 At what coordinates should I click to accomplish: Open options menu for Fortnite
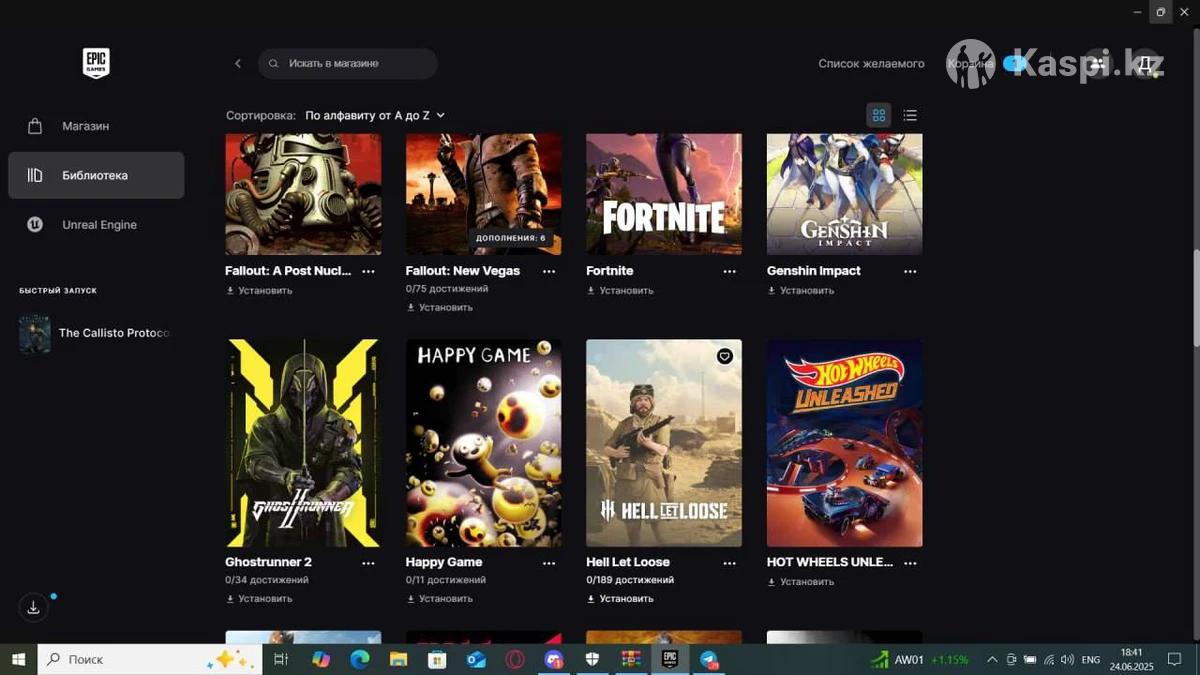729,271
